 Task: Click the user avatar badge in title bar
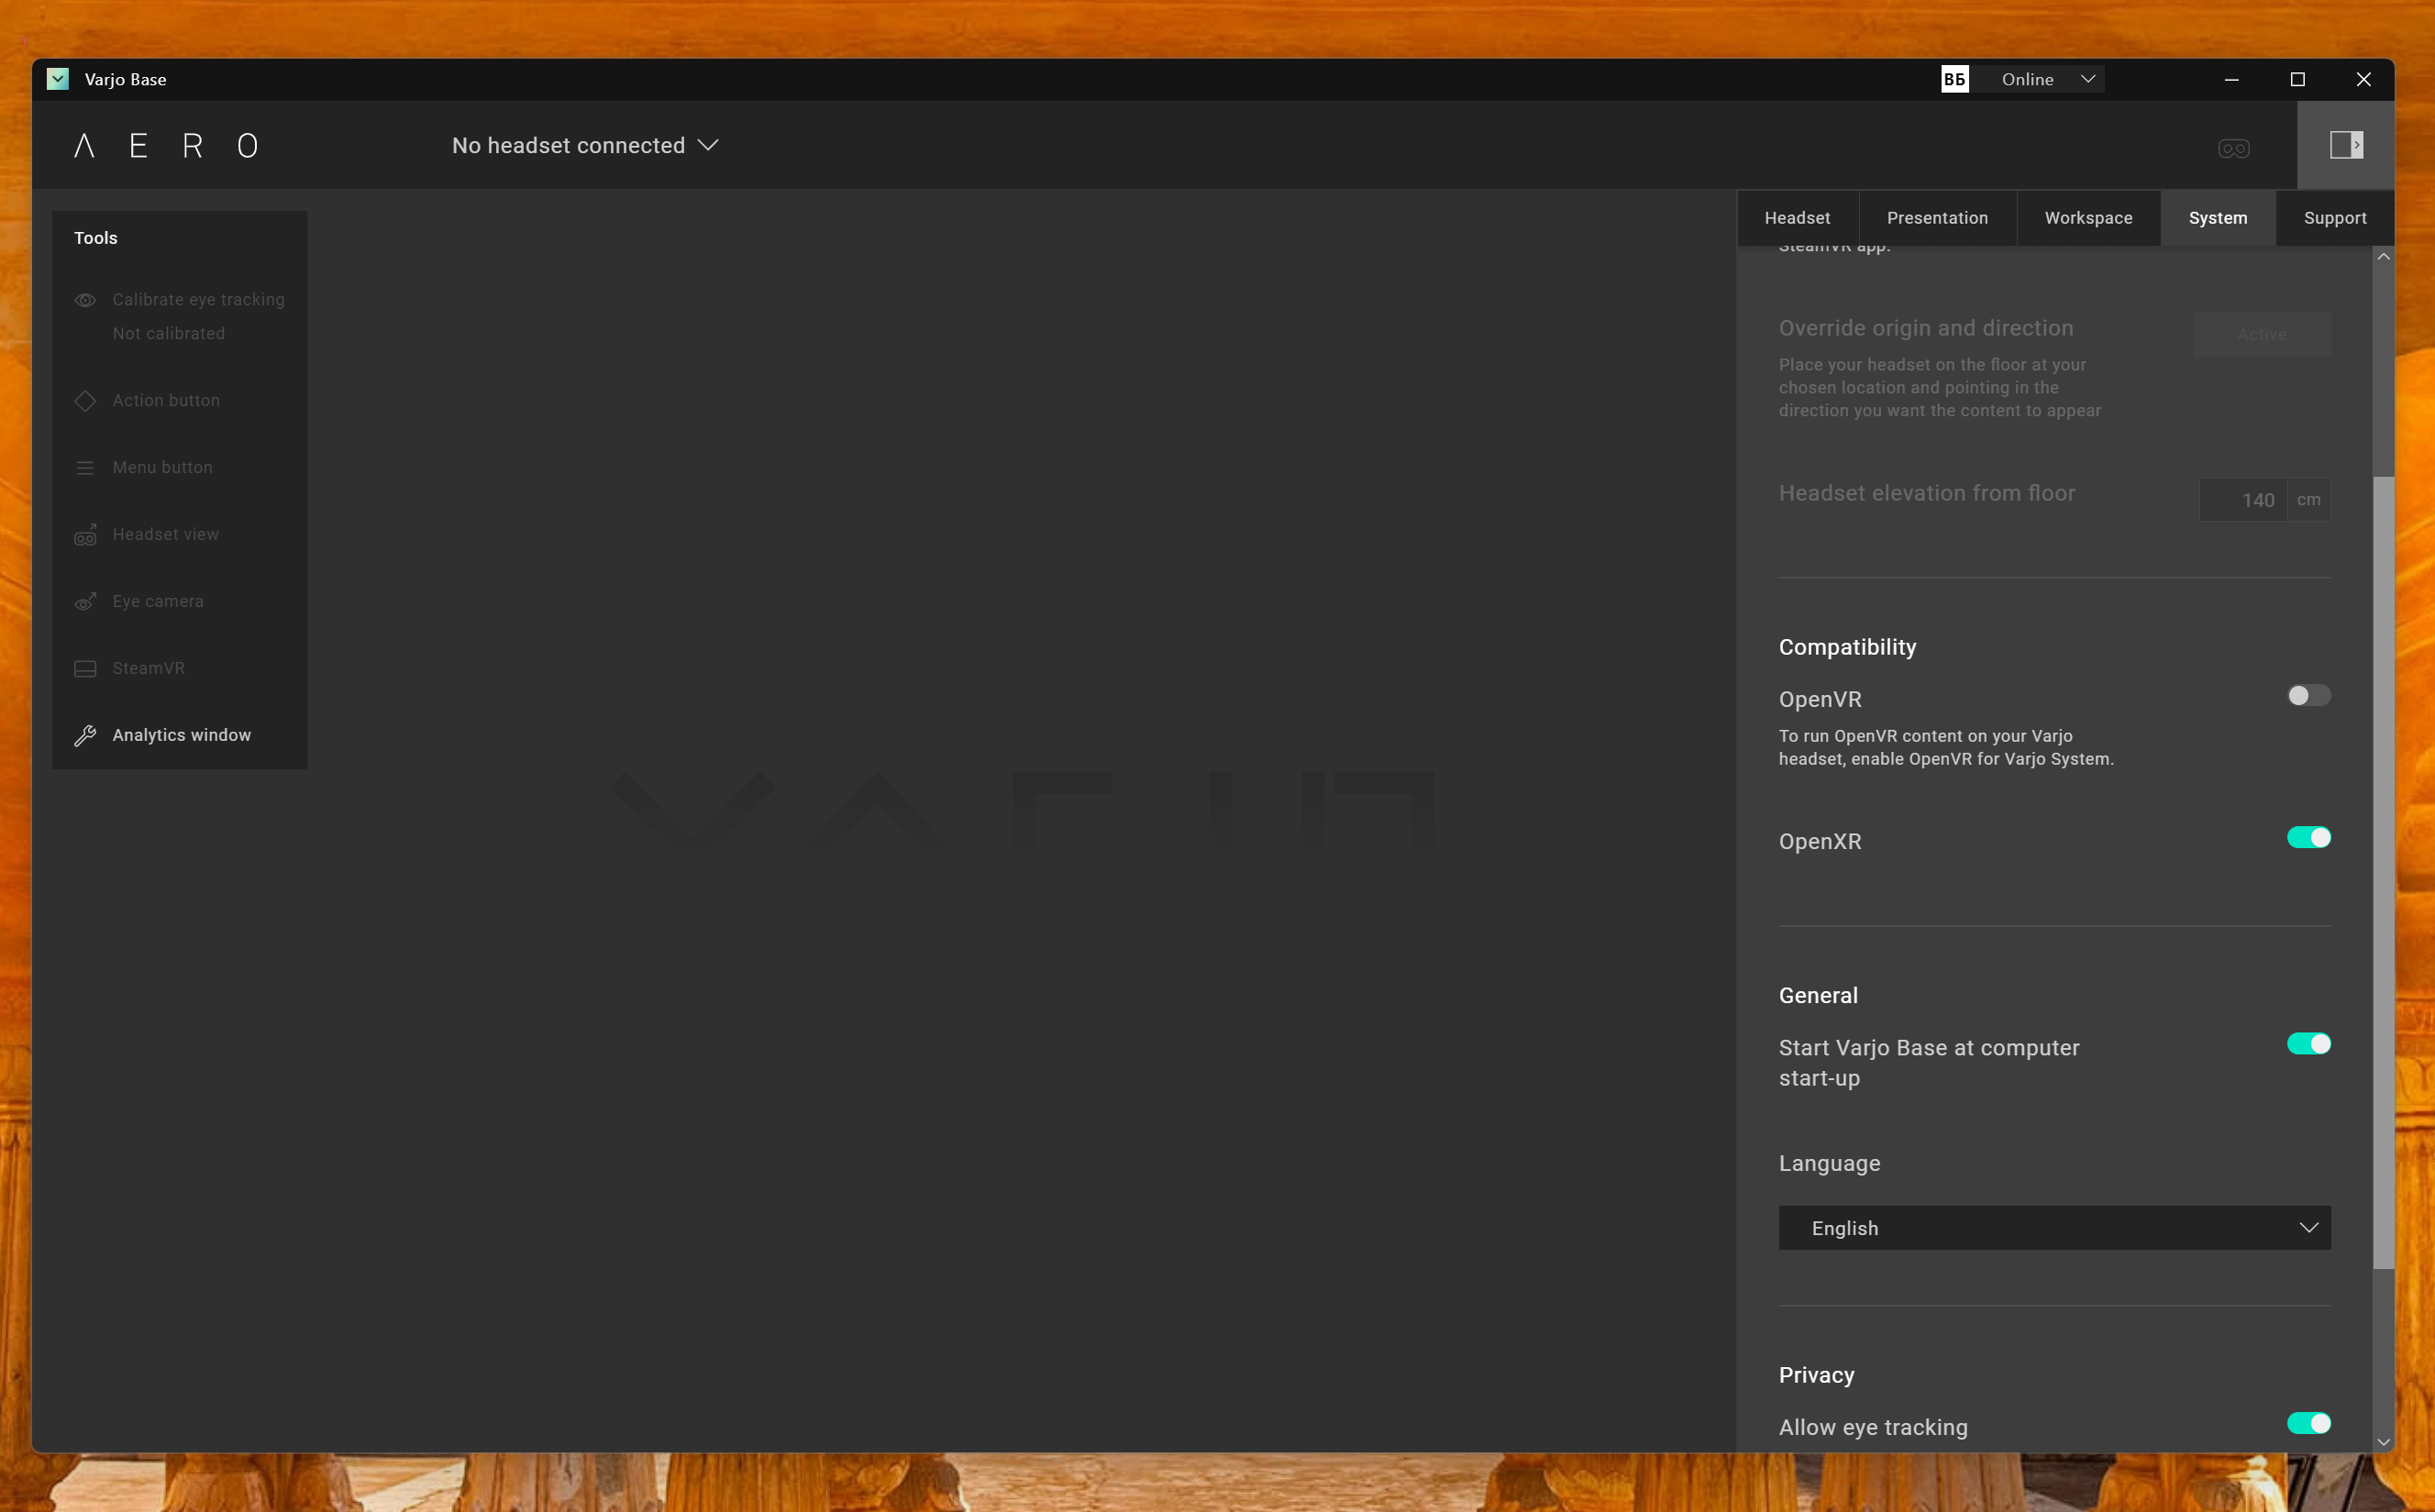(x=1954, y=79)
